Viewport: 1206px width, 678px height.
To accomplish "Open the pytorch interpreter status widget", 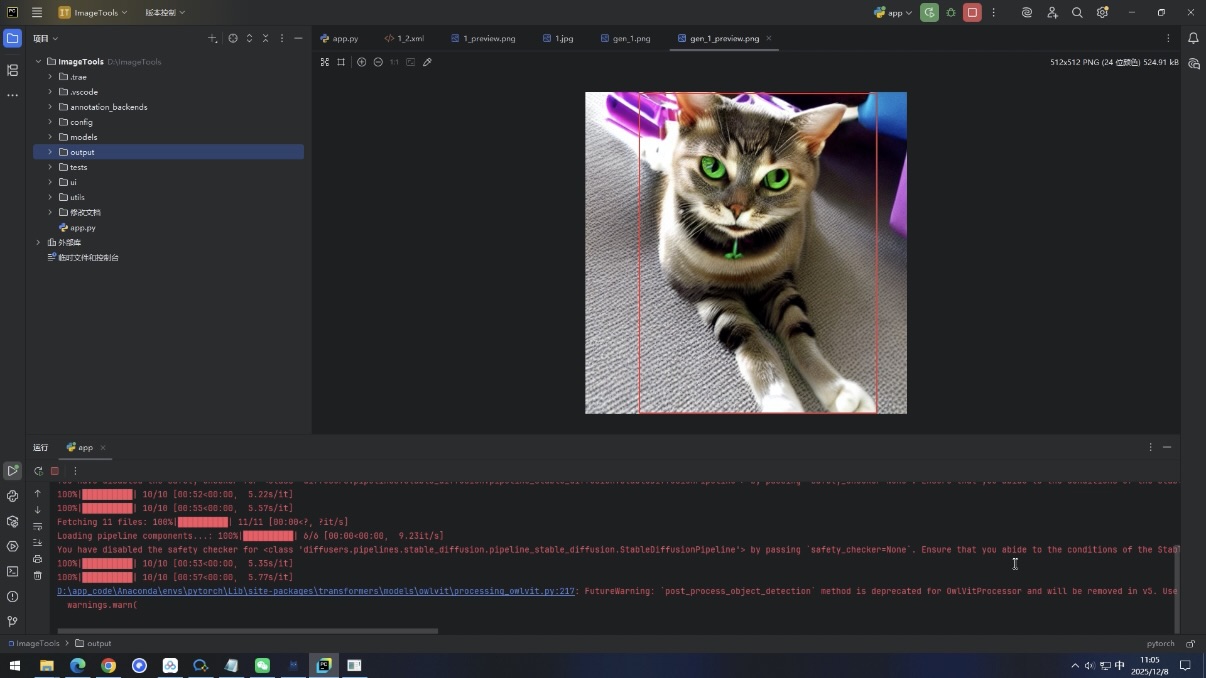I will 1160,644.
